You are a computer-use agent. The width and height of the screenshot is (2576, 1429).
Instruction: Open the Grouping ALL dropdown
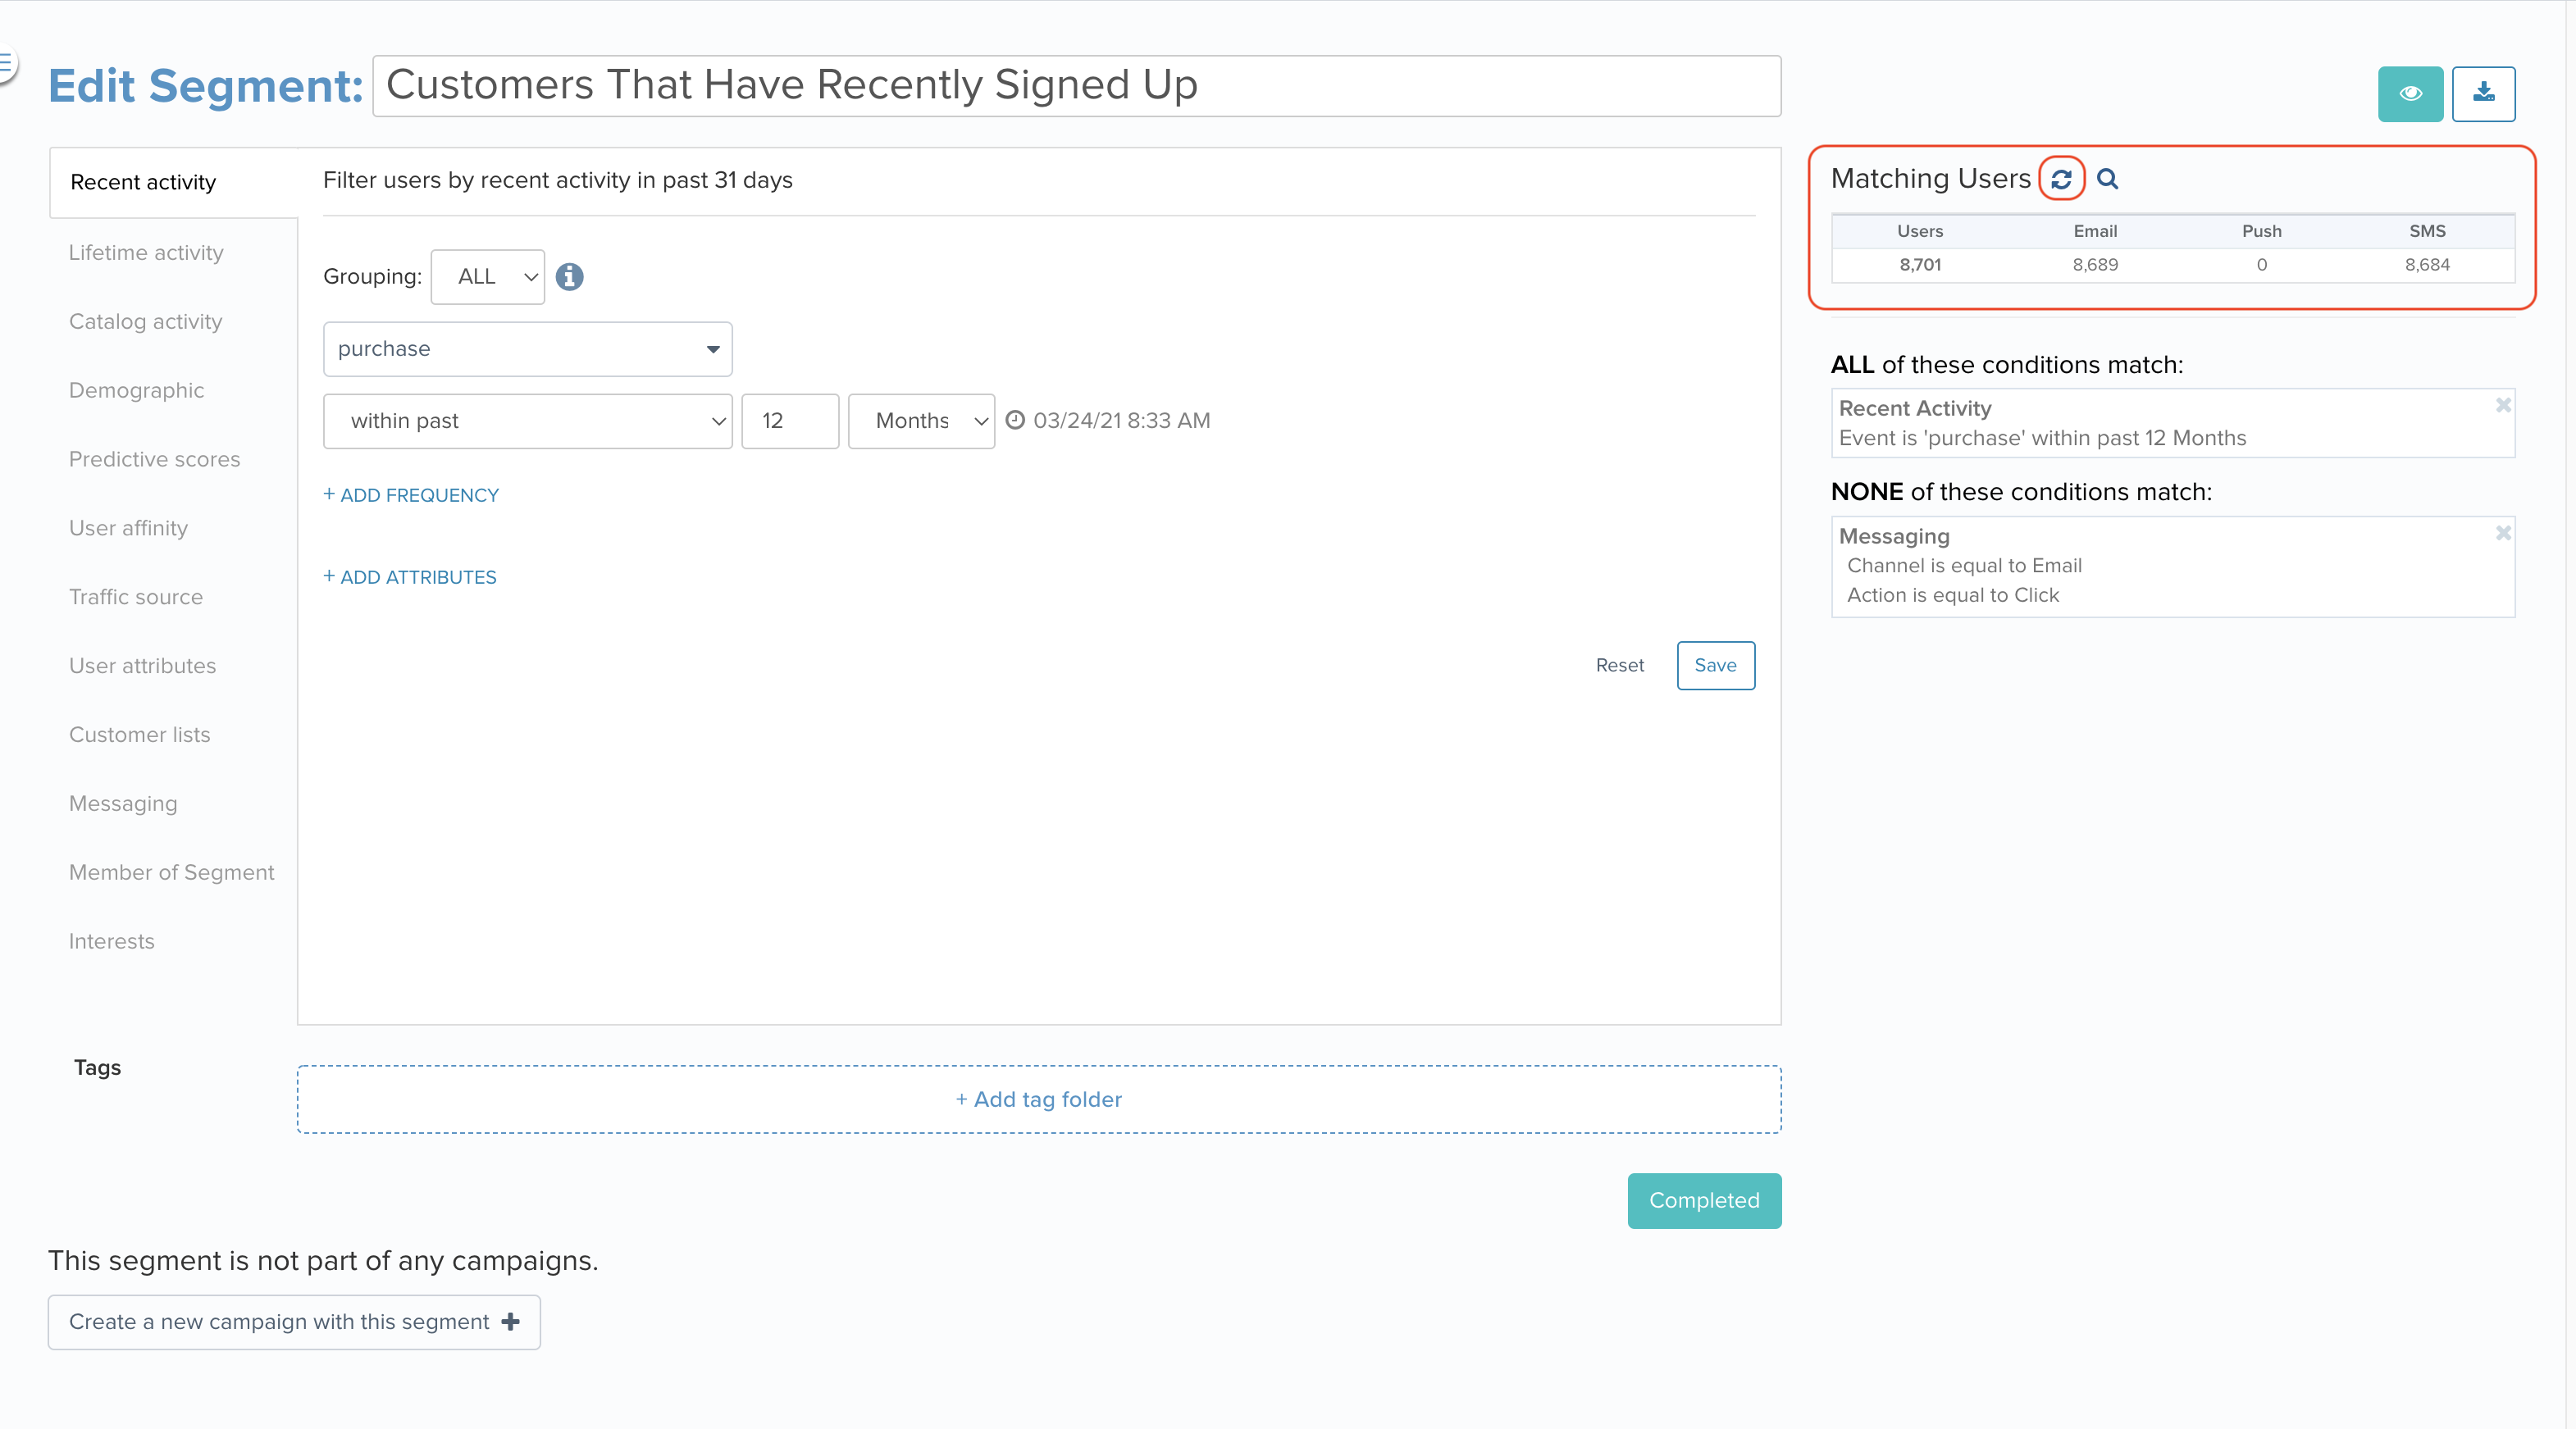pos(488,277)
